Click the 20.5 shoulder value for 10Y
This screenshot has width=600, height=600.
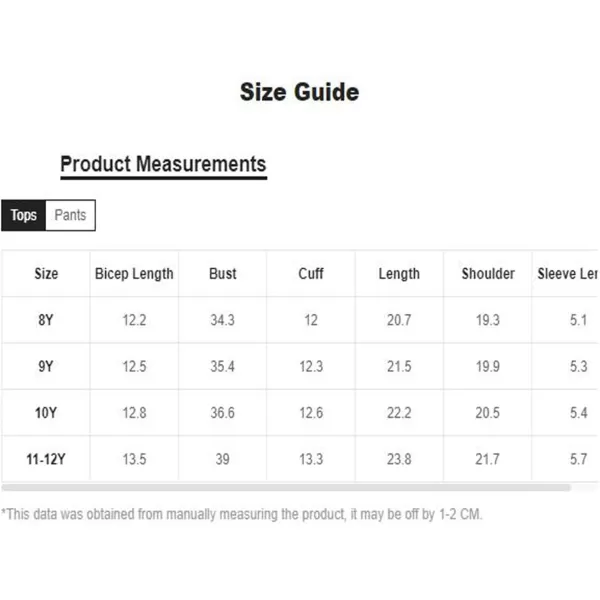488,412
